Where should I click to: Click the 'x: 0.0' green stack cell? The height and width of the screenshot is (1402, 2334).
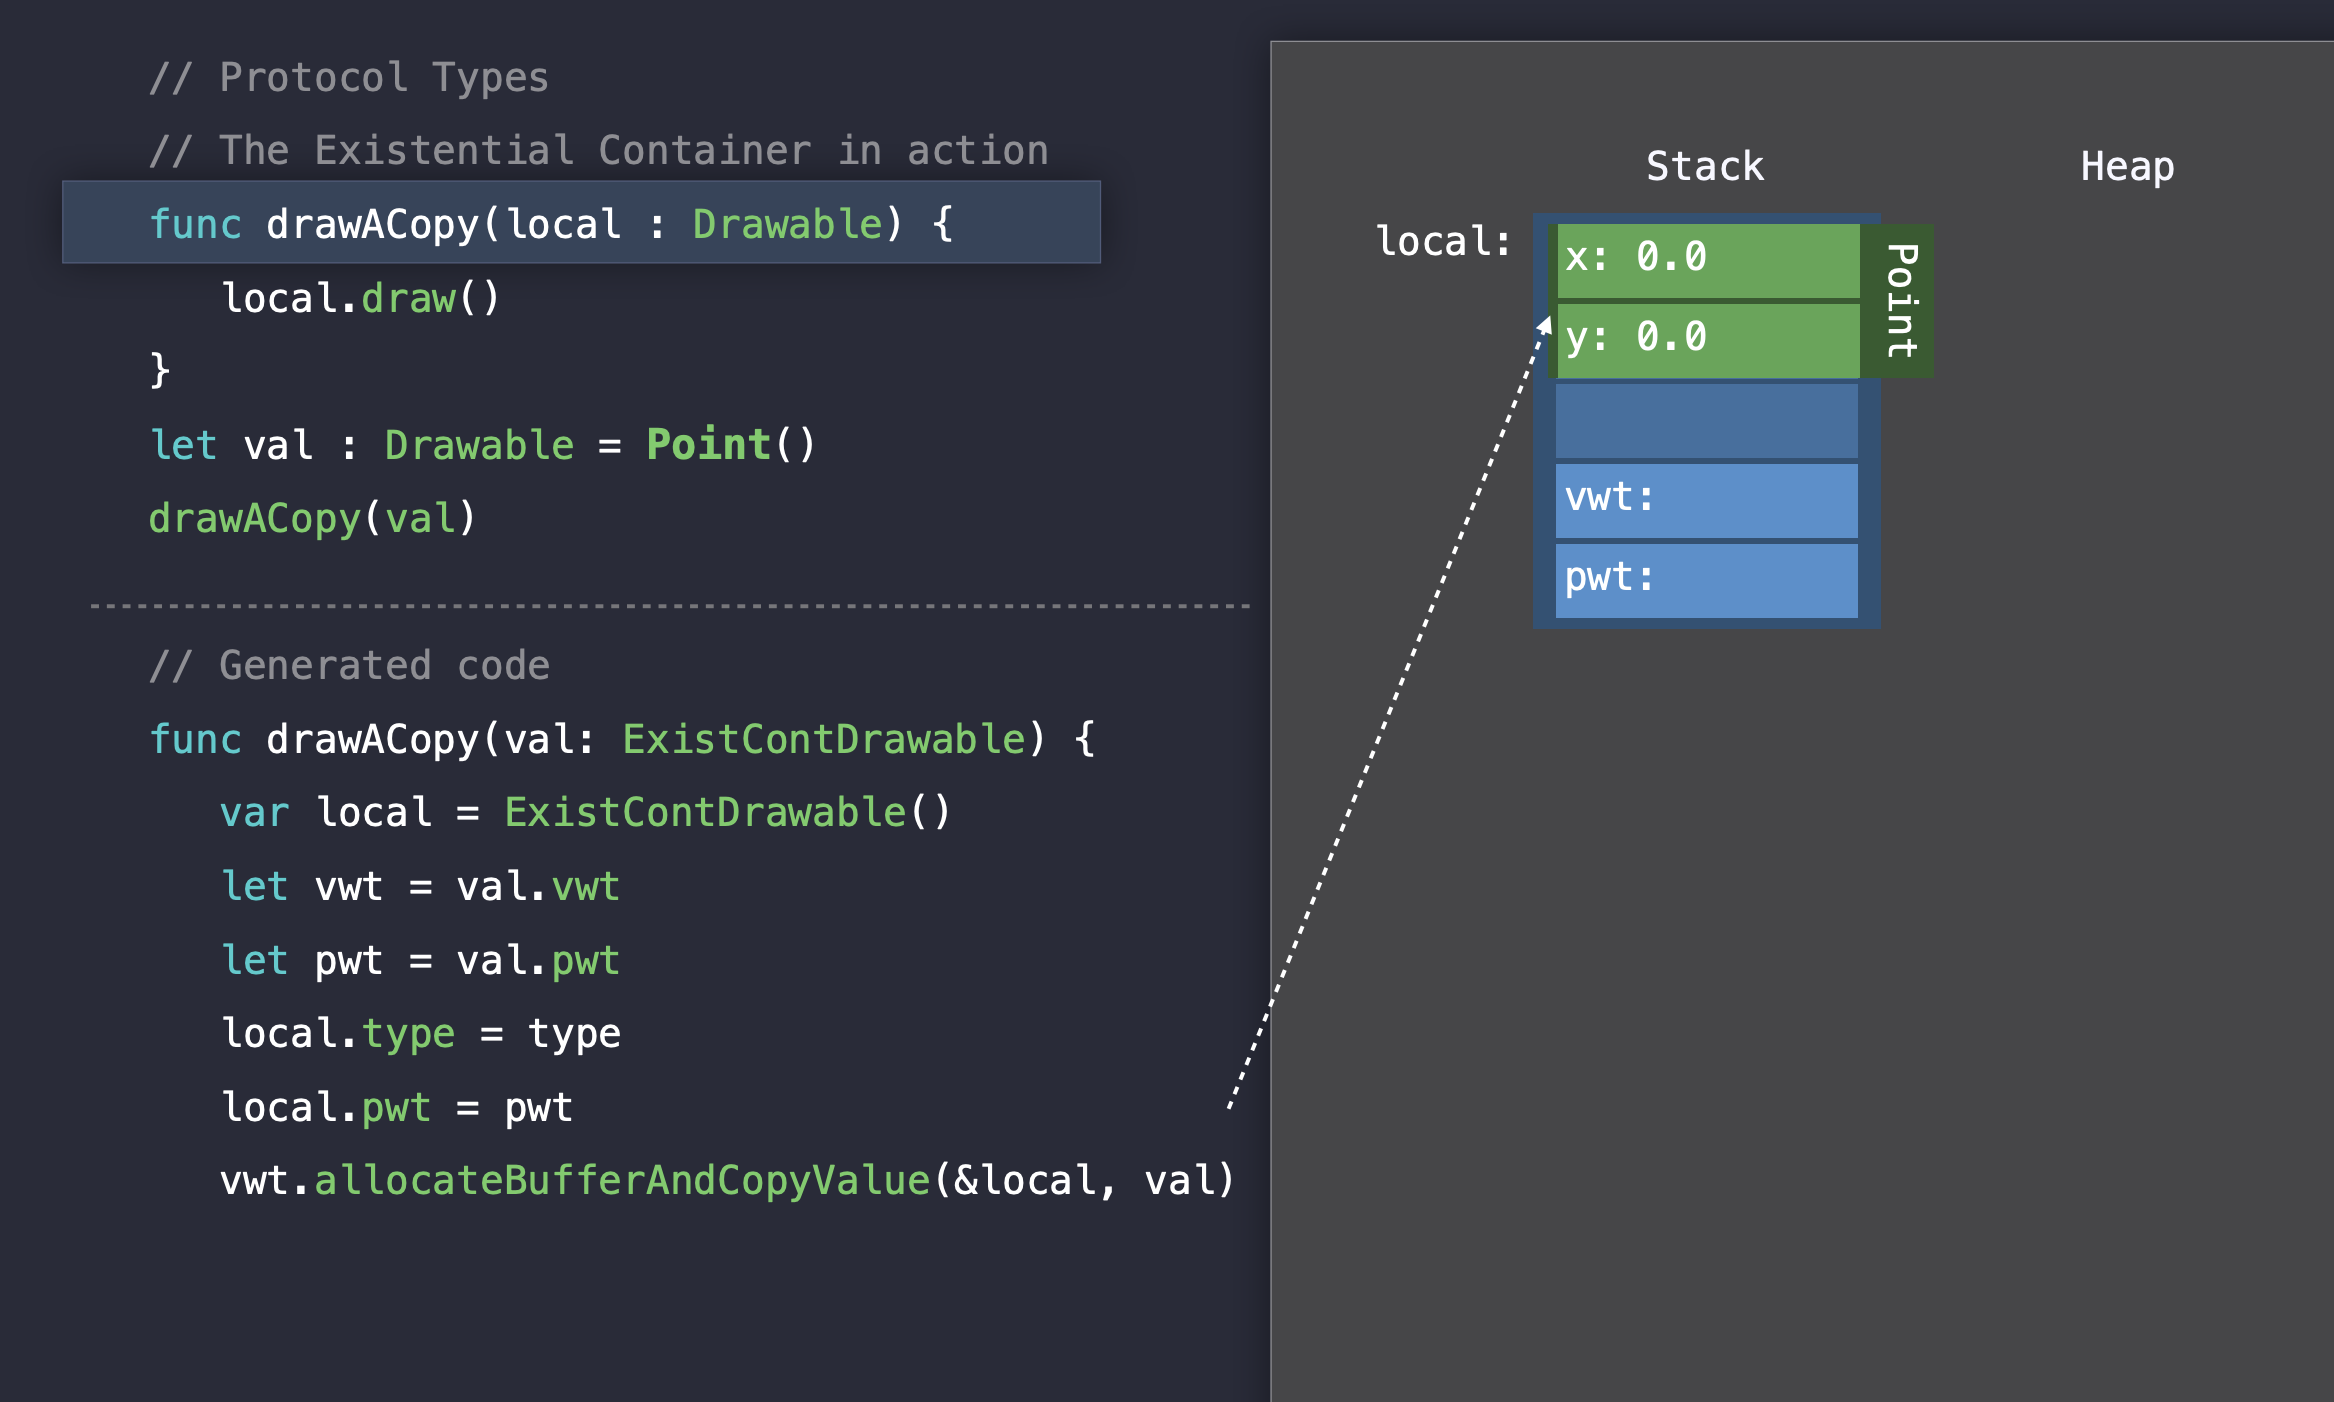[1708, 259]
